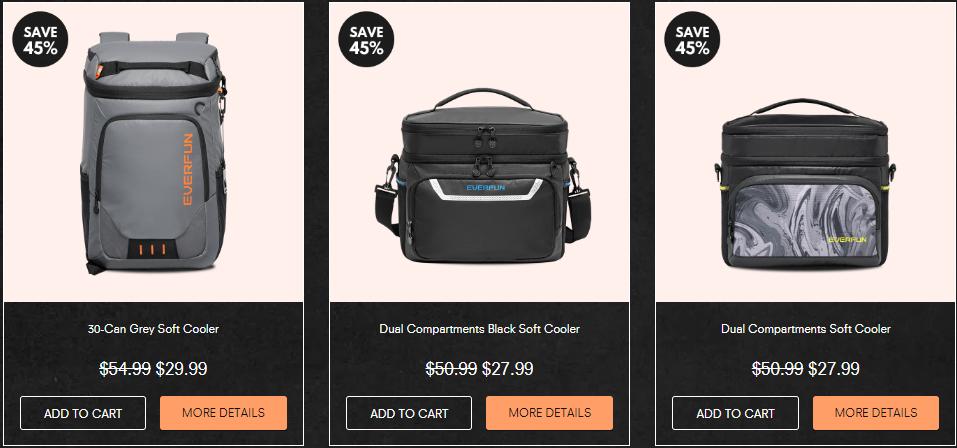Add the 30-Can Grey Soft Cooler to cart
The height and width of the screenshot is (448, 957).
pos(83,413)
